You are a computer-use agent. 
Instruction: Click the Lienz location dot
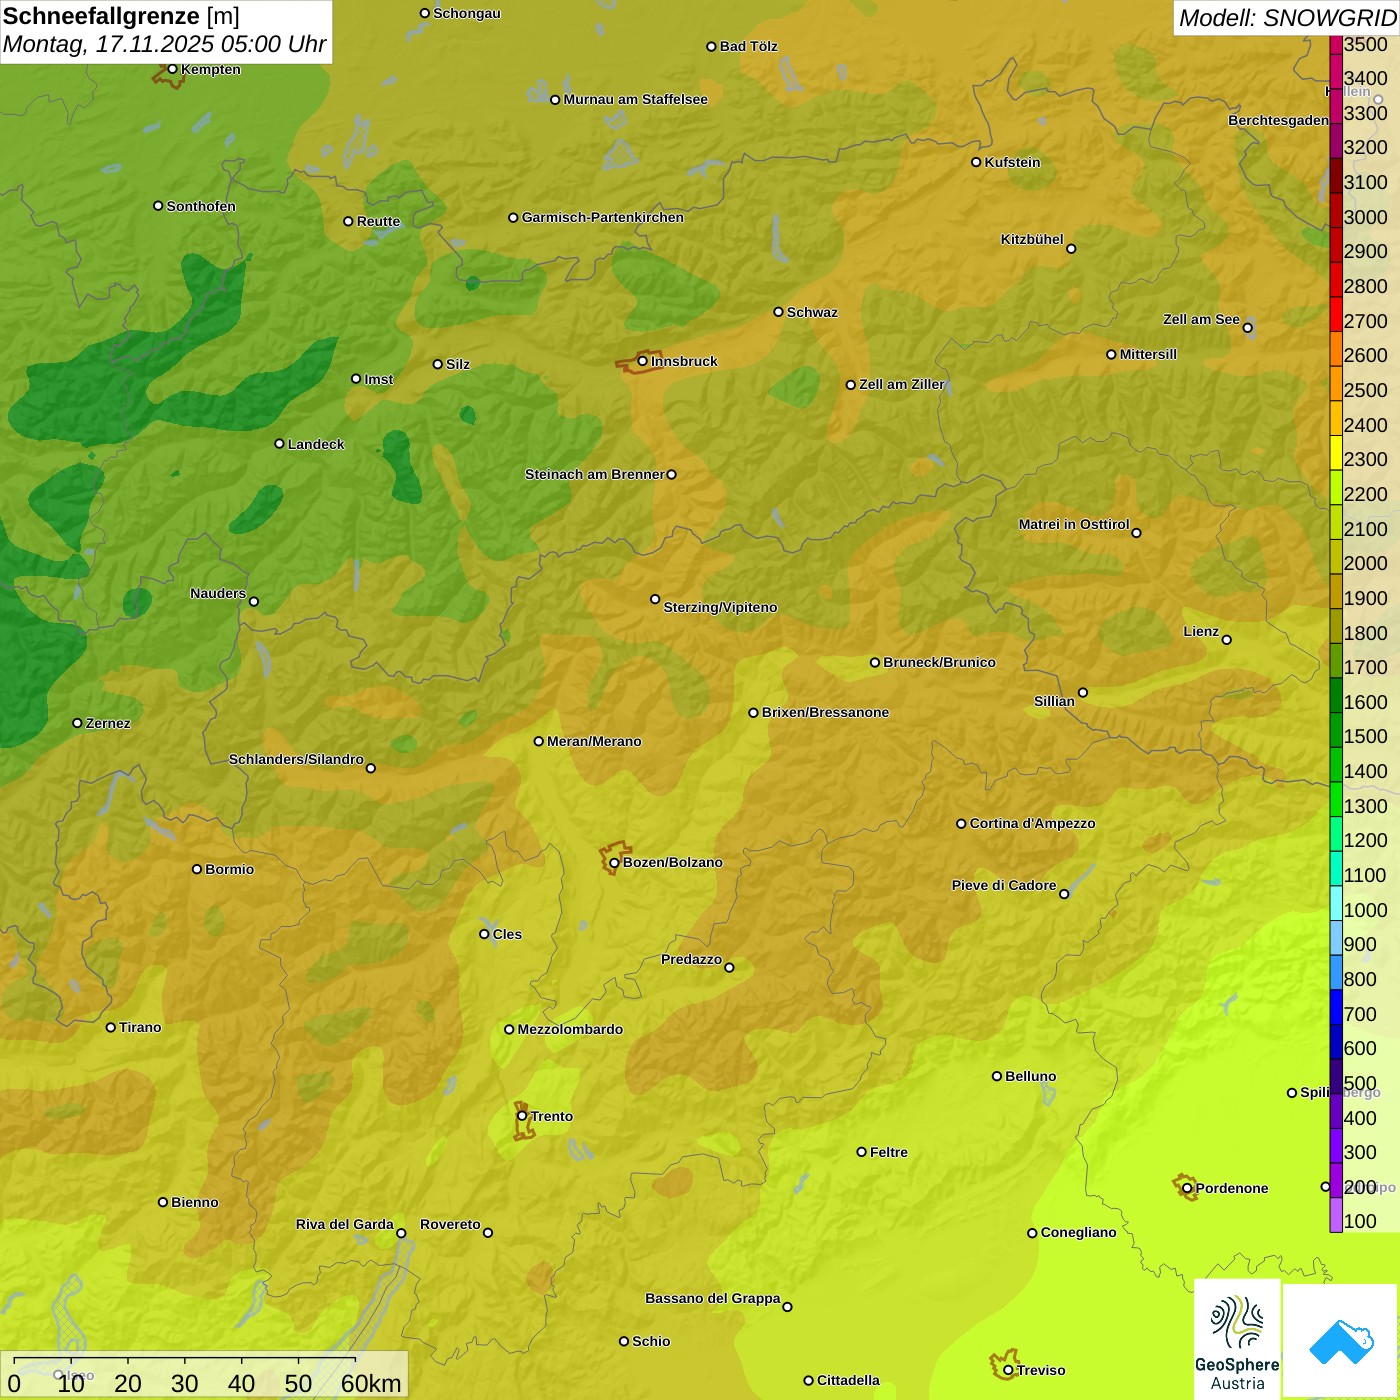pos(1227,639)
